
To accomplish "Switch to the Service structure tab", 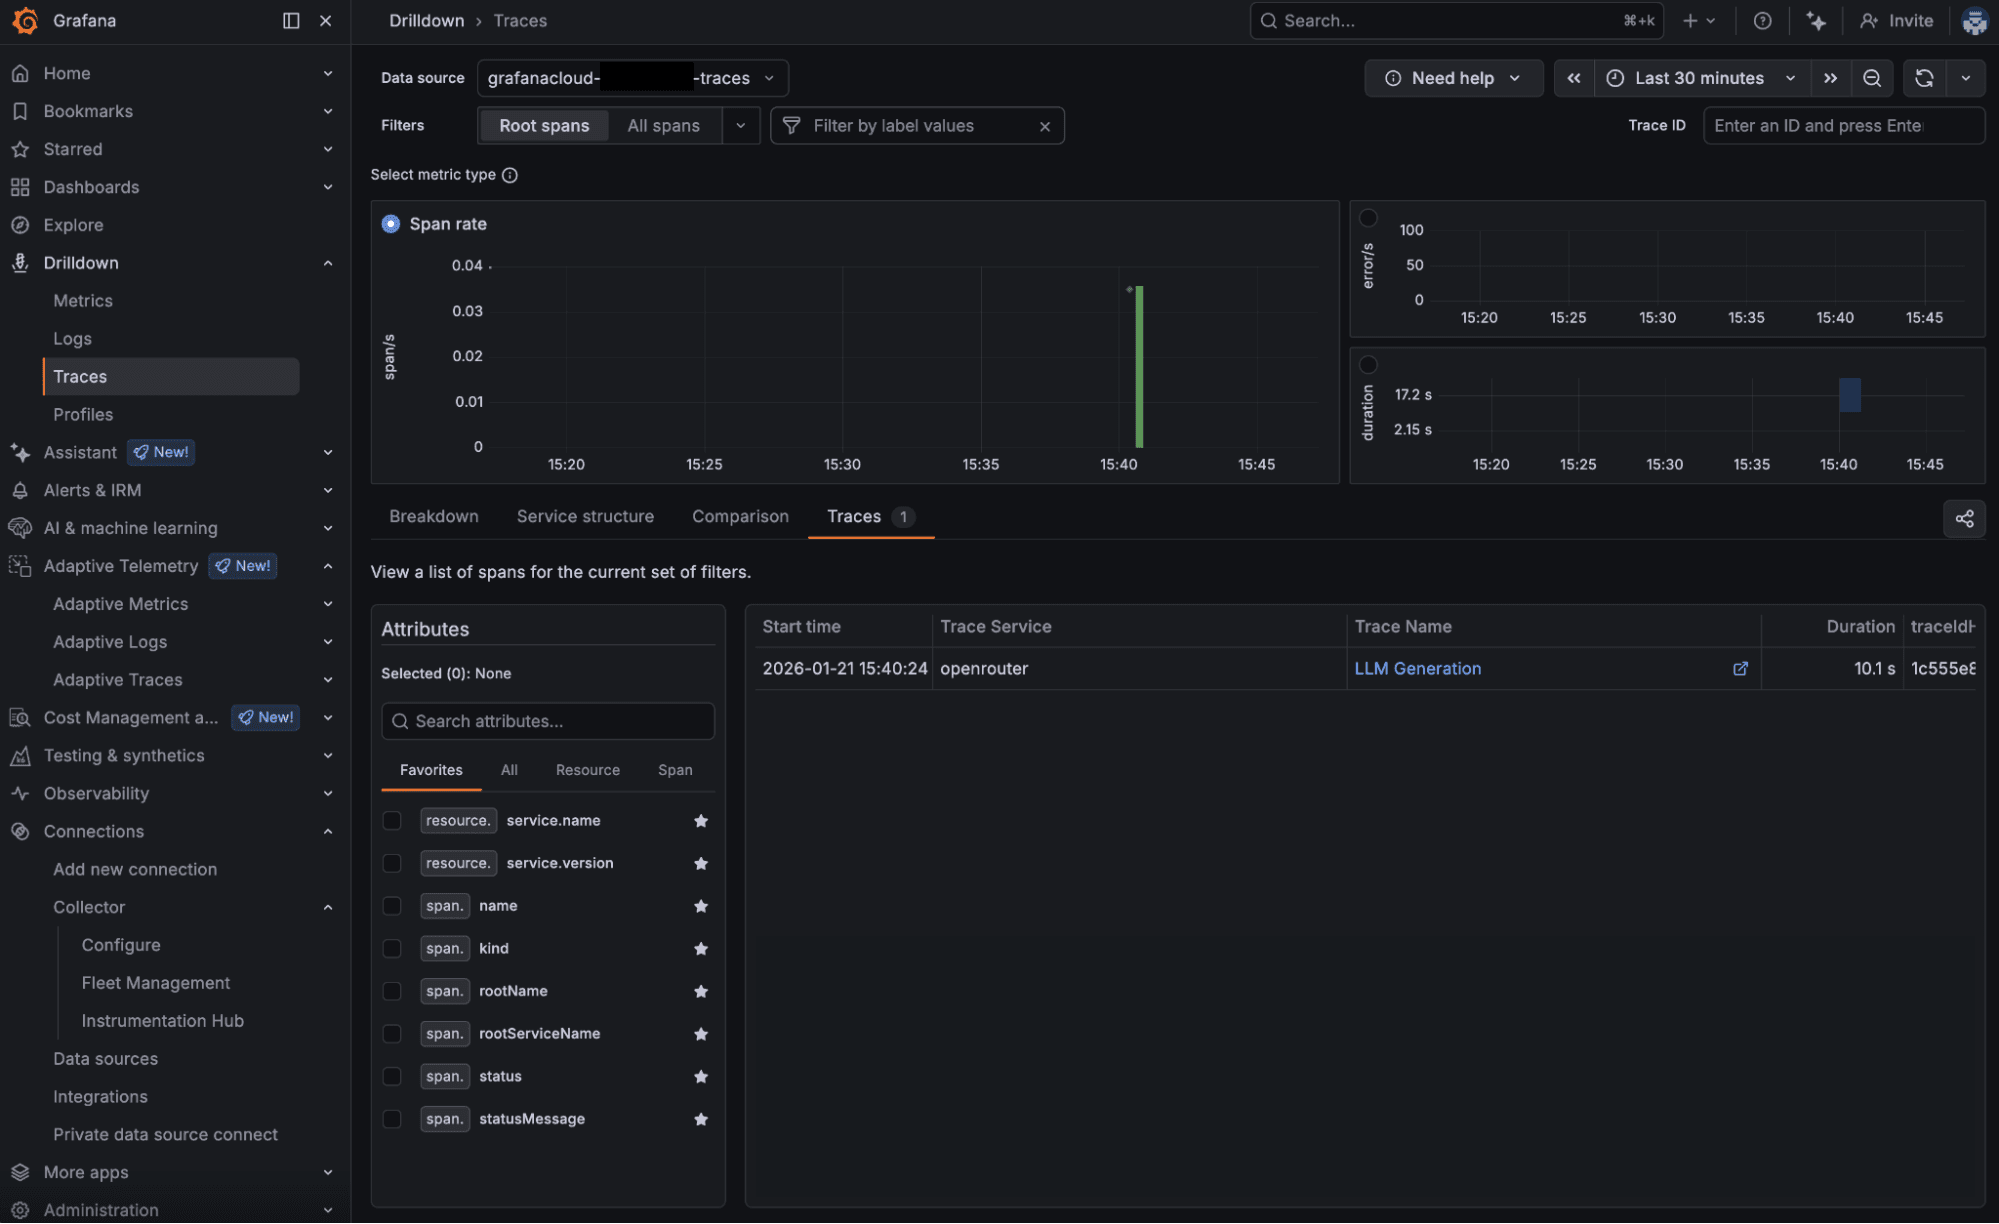I will pyautogui.click(x=585, y=517).
